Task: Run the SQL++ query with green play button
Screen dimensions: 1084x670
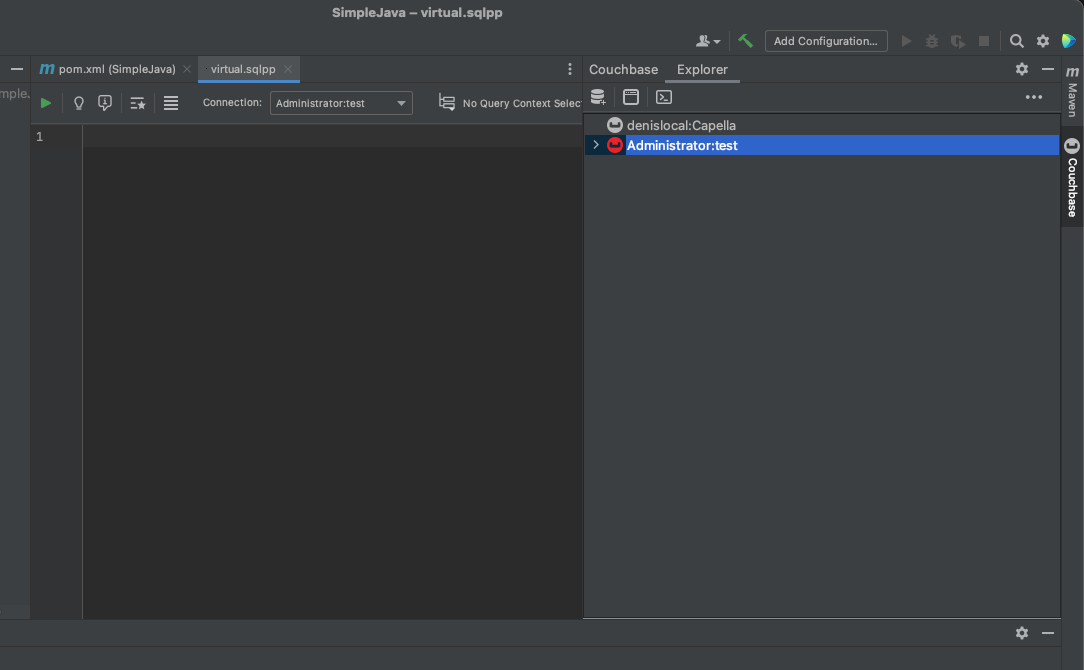Action: pyautogui.click(x=46, y=103)
